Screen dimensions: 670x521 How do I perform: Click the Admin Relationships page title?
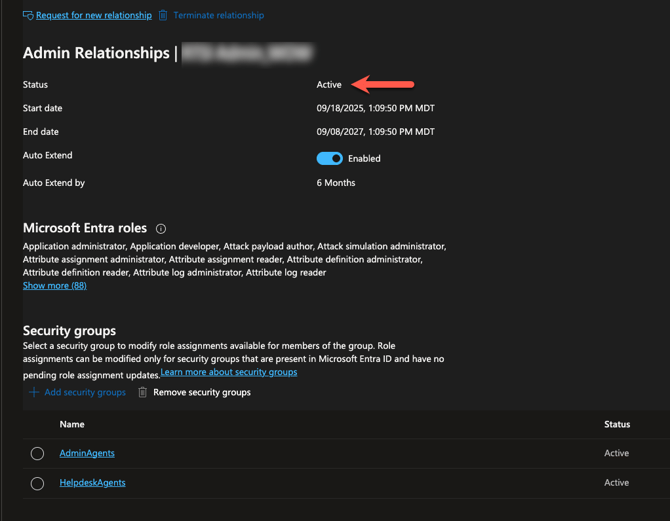pos(96,52)
